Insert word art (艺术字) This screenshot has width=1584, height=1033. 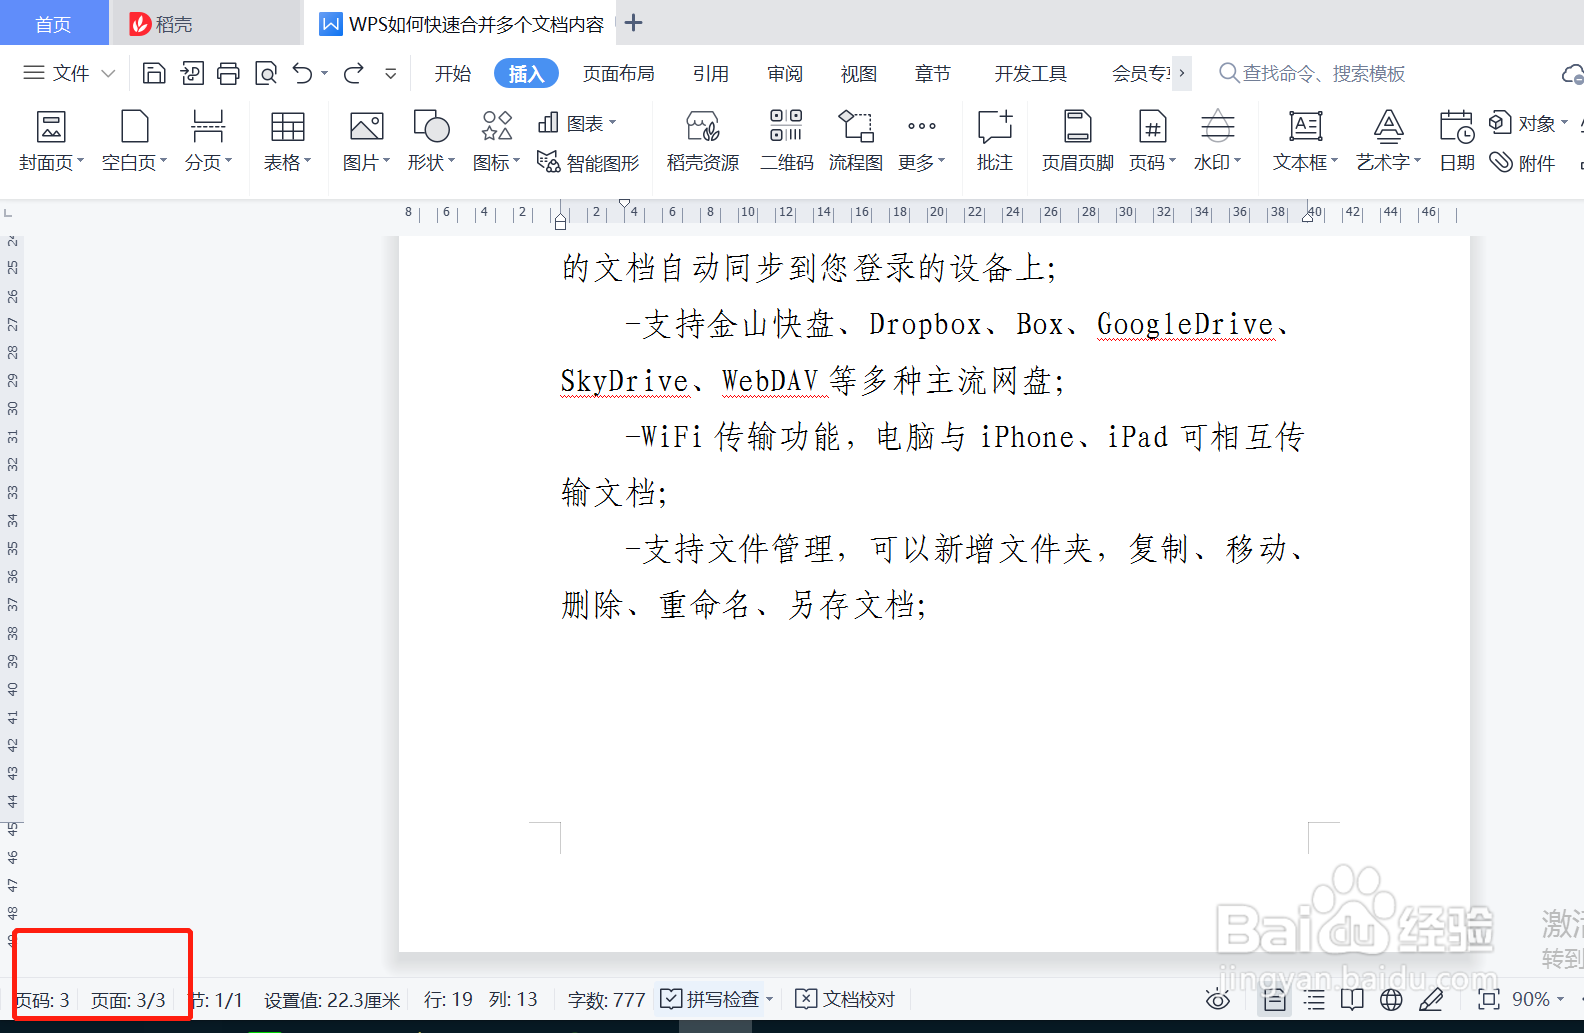1388,141
